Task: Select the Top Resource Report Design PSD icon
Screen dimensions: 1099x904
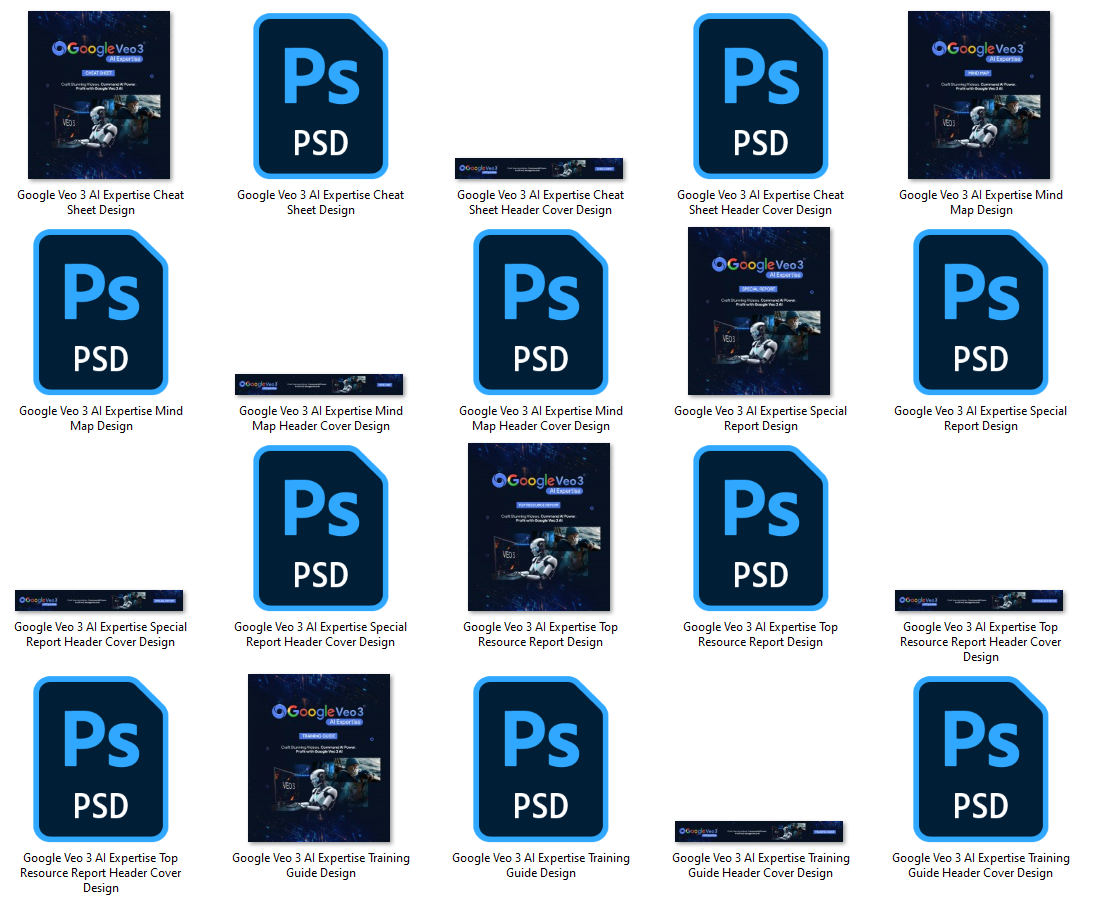Action: (760, 528)
